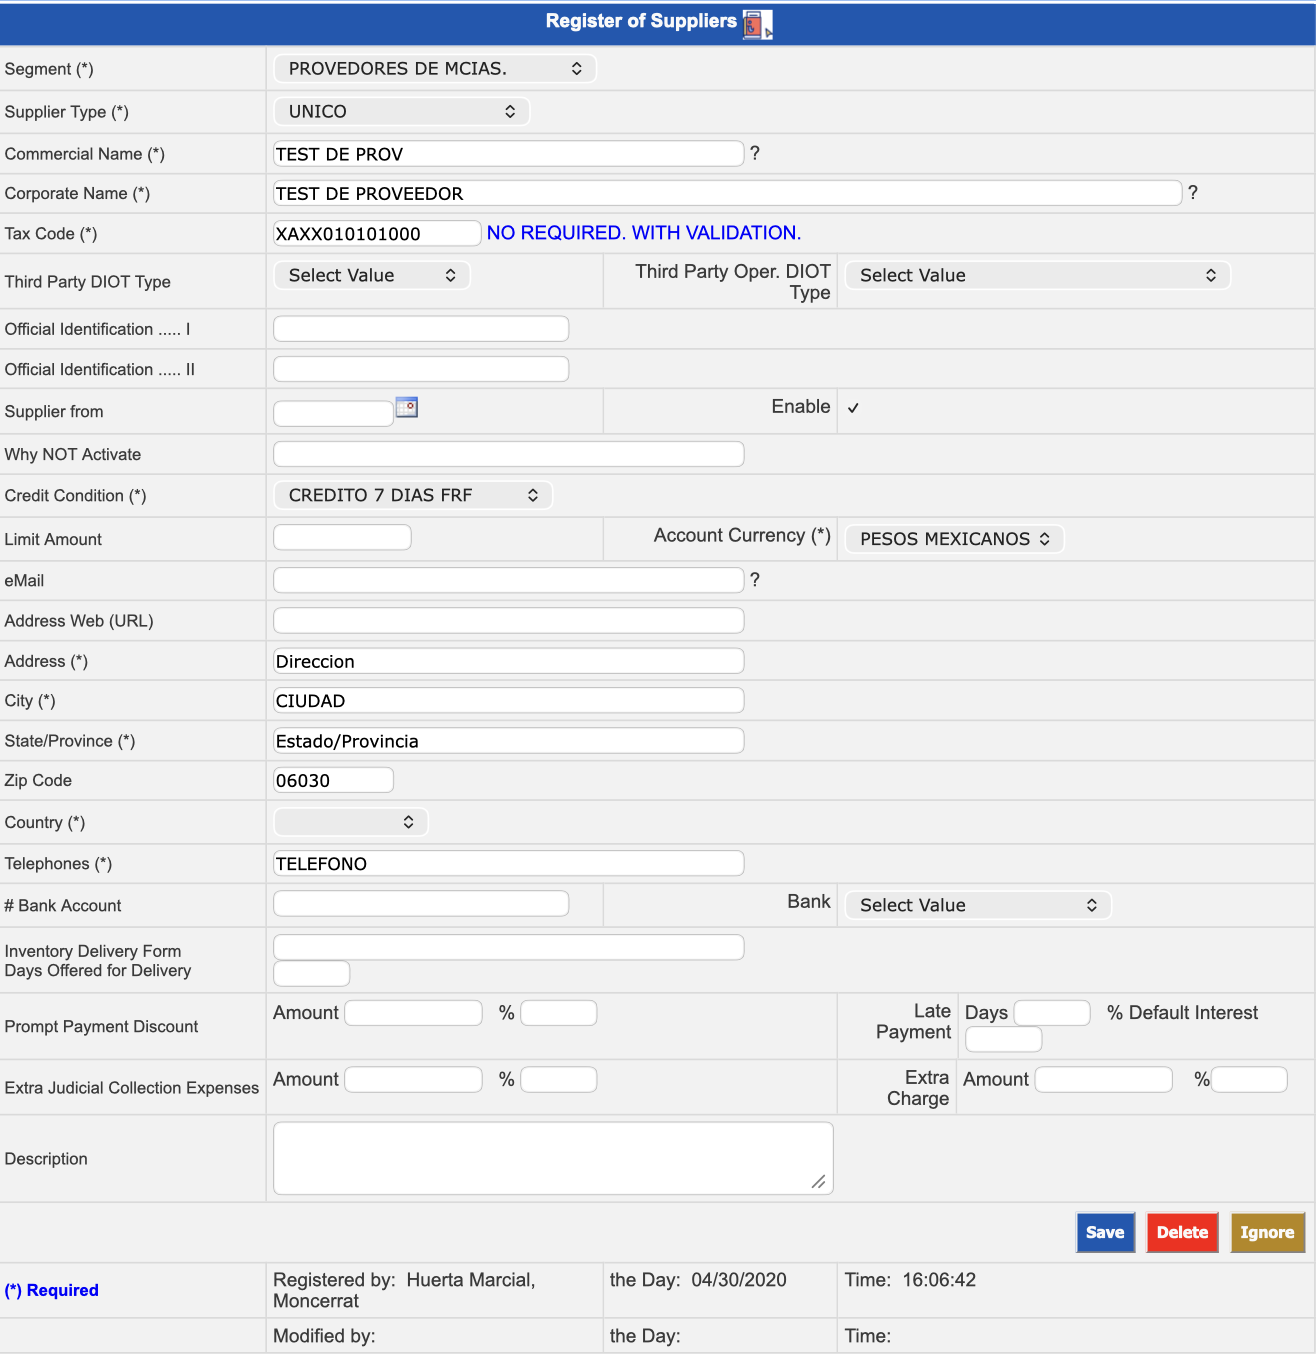This screenshot has width=1316, height=1360.
Task: Open the Bank Select Value dropdown
Action: point(977,906)
